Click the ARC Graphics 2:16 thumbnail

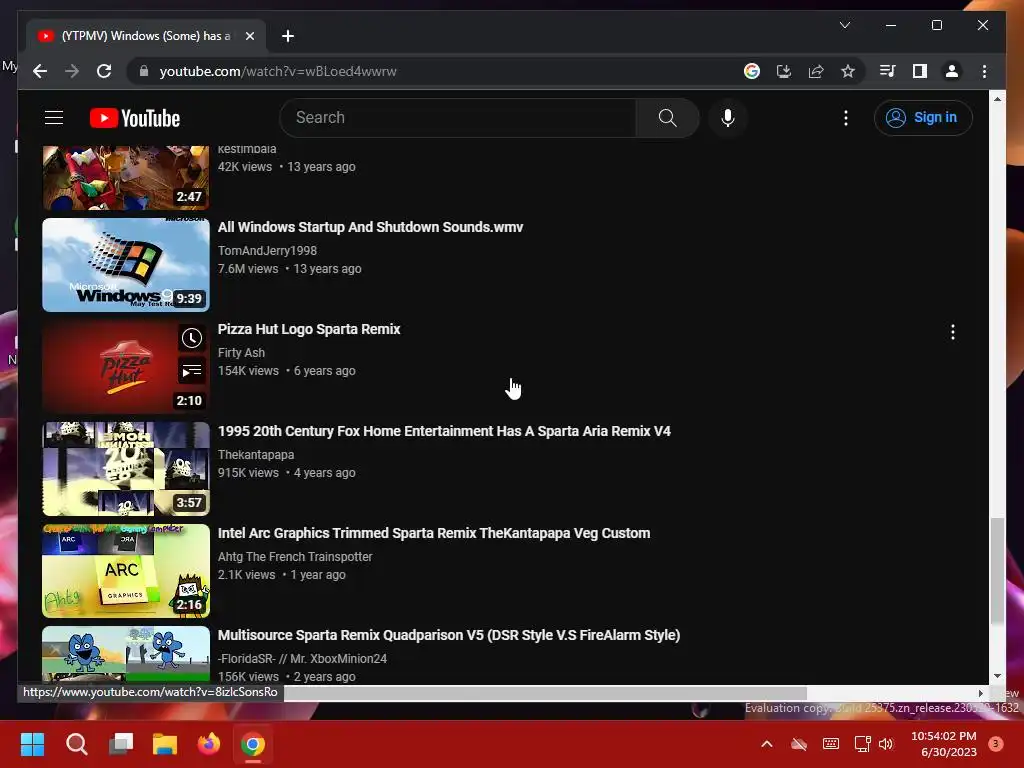[126, 570]
